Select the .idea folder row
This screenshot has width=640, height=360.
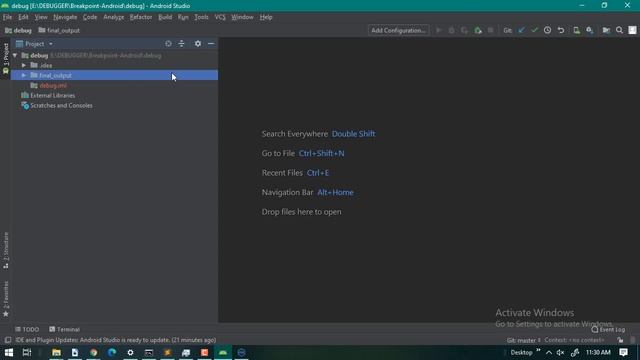114,65
